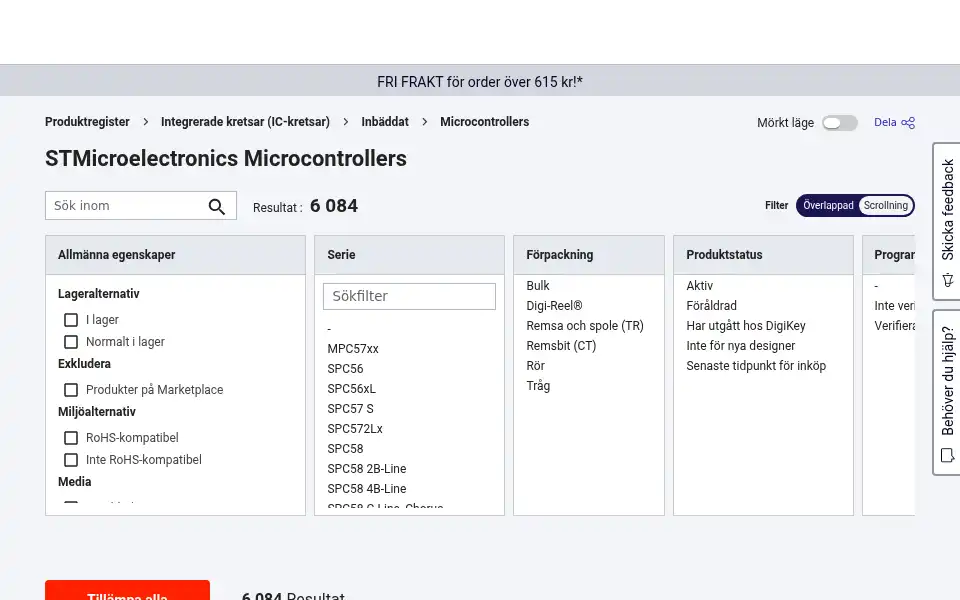
Task: Select Inte för nya designer status
Action: click(740, 346)
